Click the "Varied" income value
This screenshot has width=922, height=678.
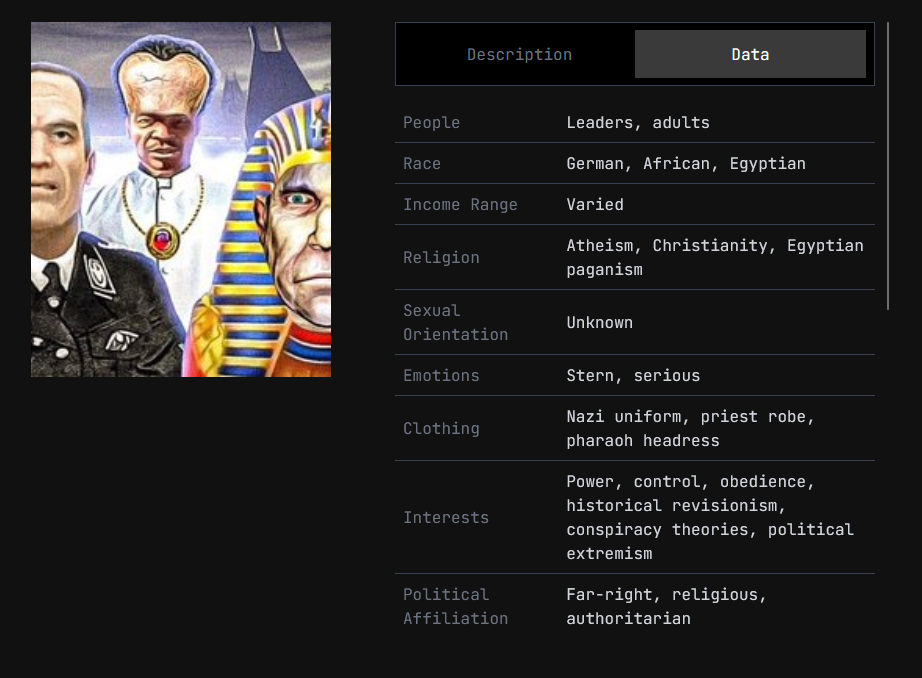coord(595,205)
